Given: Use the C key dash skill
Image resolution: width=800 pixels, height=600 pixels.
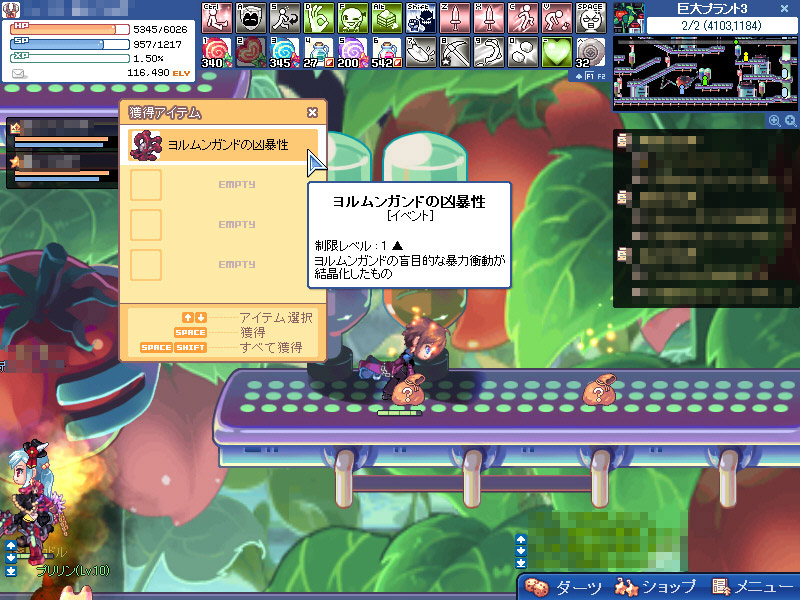Looking at the screenshot, I should coord(523,17).
